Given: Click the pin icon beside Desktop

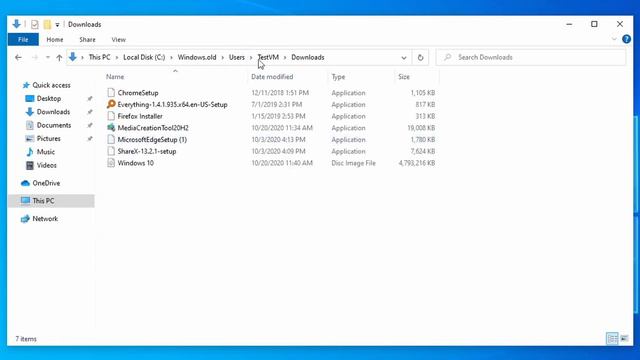Looking at the screenshot, I should [x=90, y=99].
